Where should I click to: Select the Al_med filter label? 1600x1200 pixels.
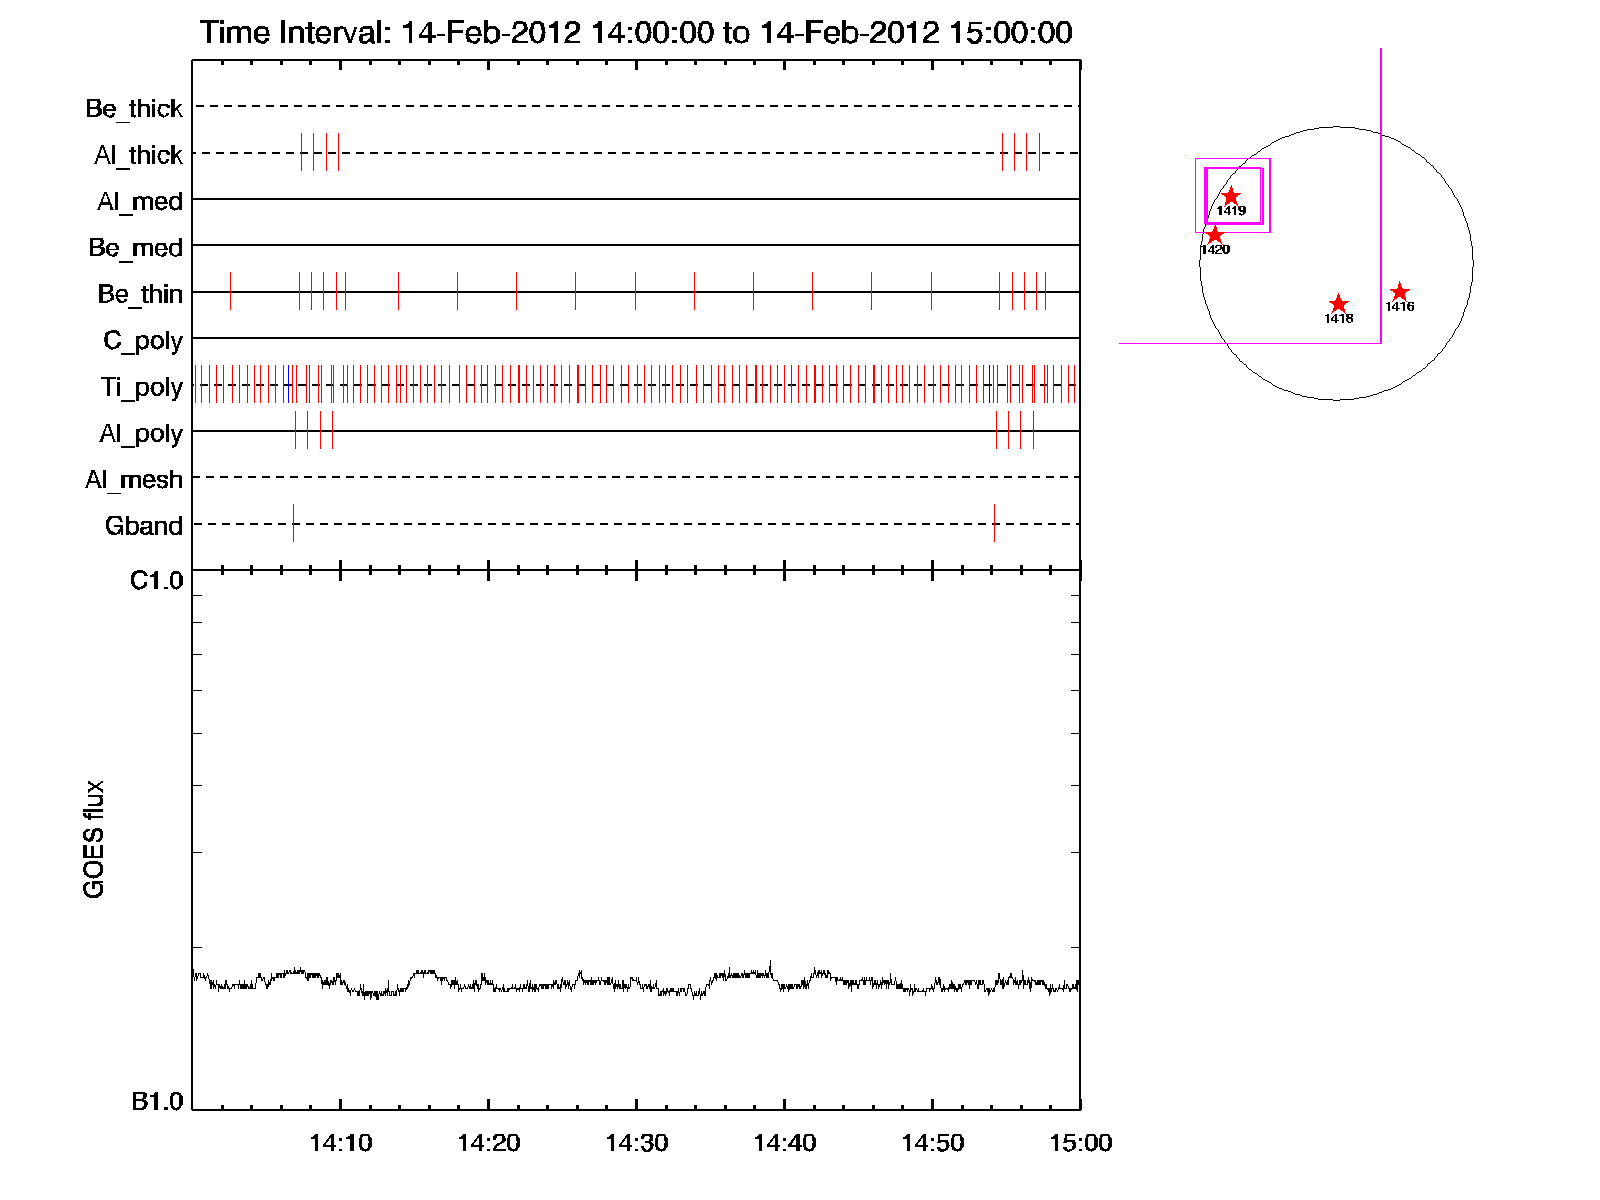click(139, 201)
